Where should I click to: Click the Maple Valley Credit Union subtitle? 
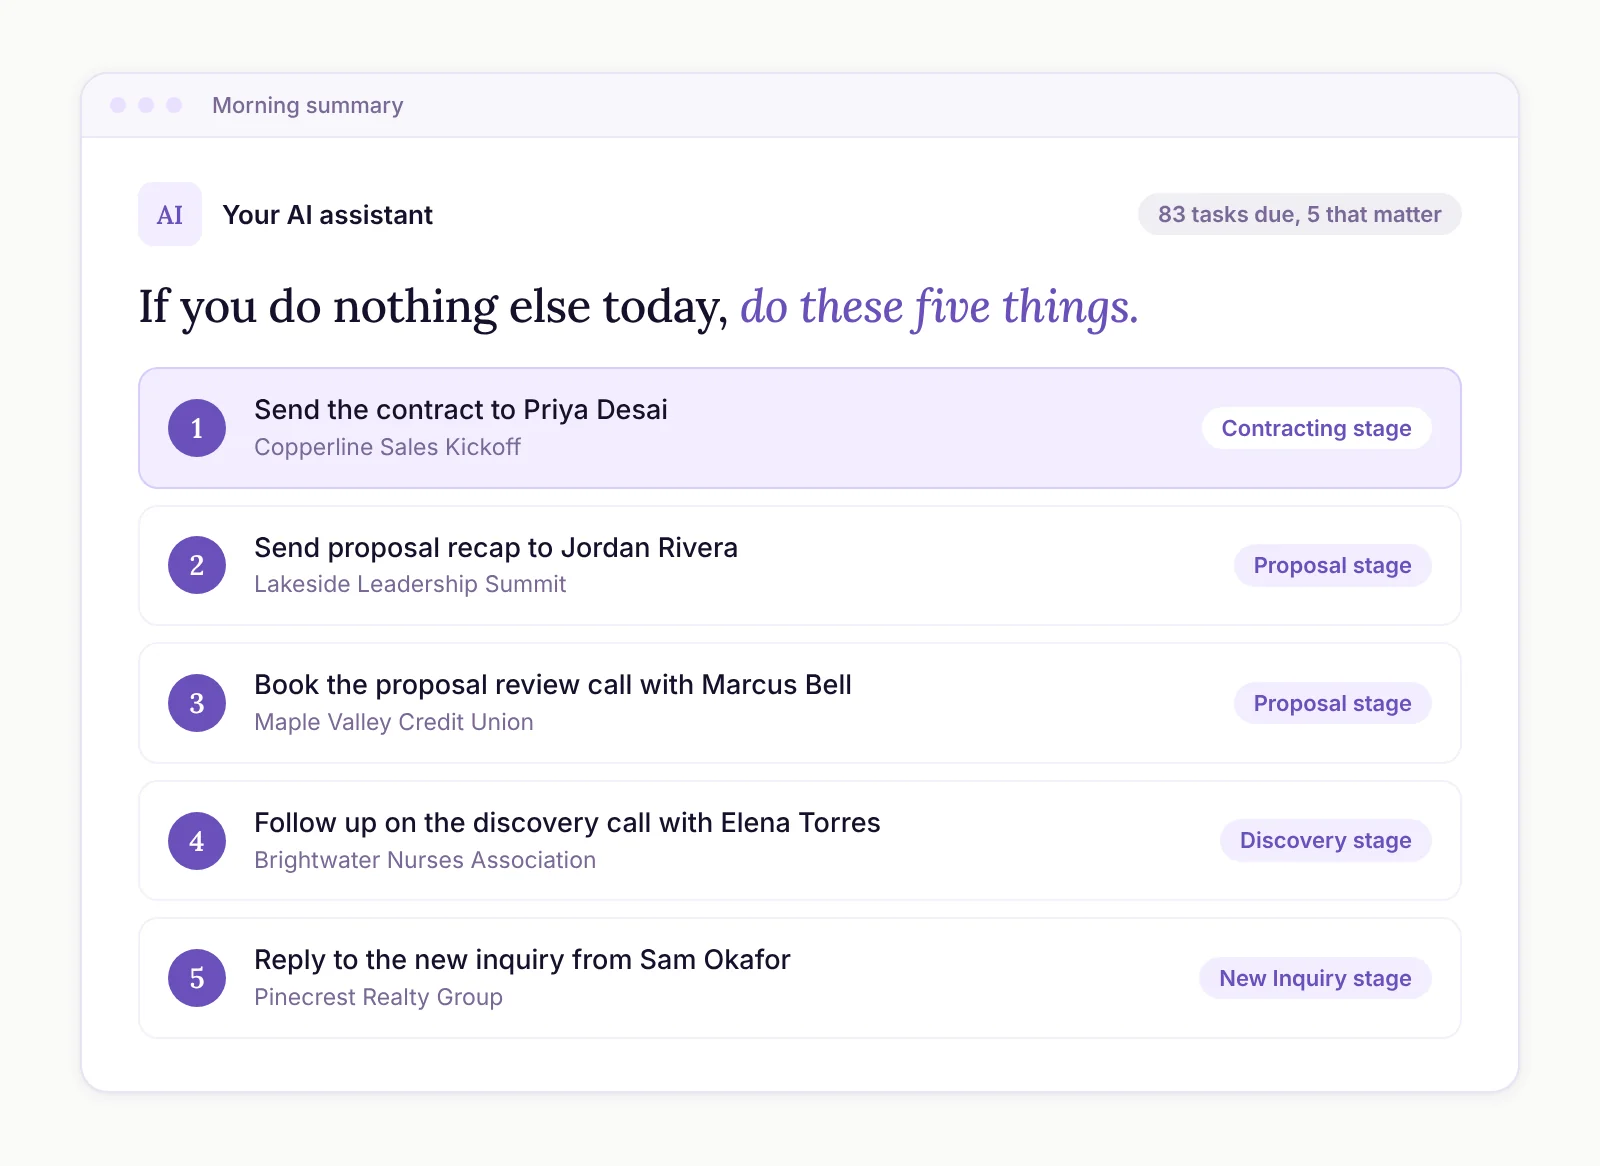(394, 722)
